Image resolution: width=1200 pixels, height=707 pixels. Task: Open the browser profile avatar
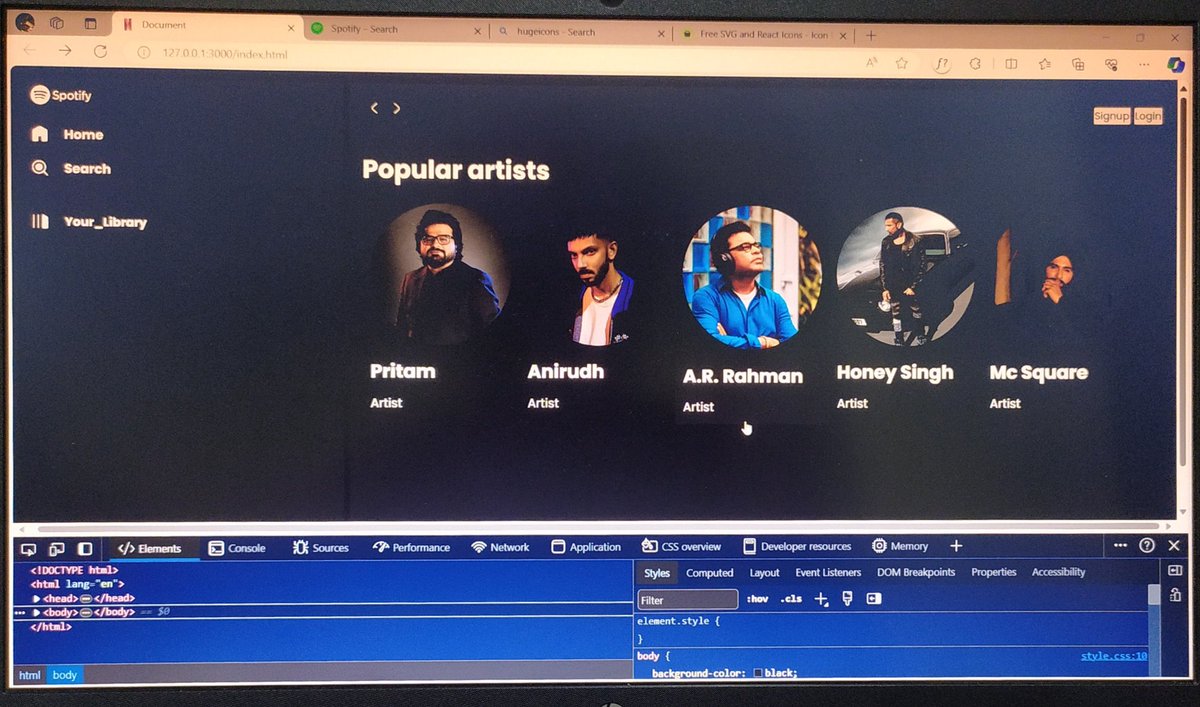click(25, 23)
